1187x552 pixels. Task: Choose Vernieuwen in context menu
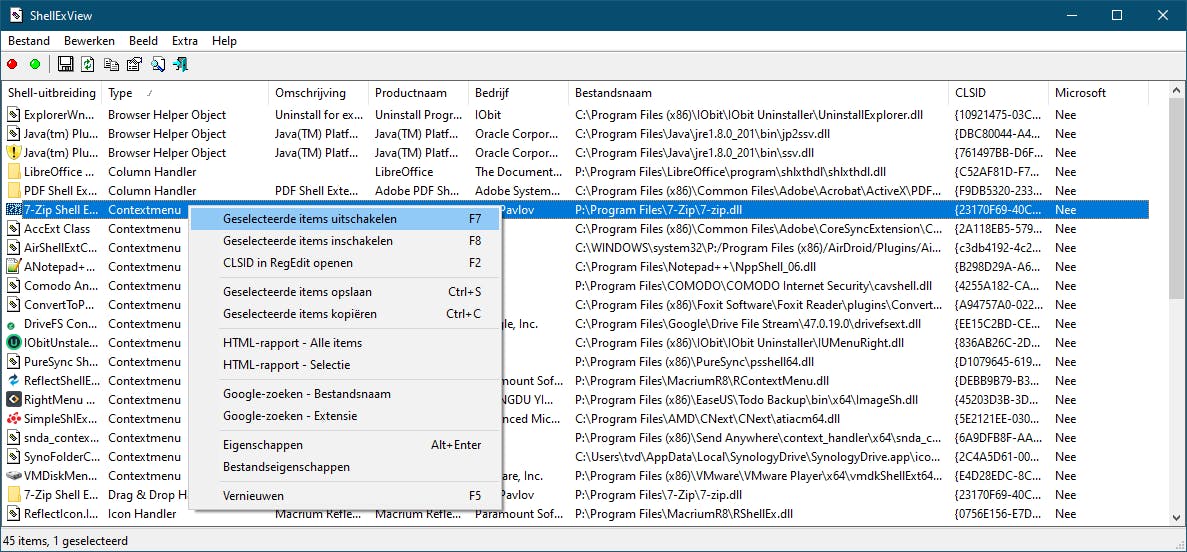[344, 496]
